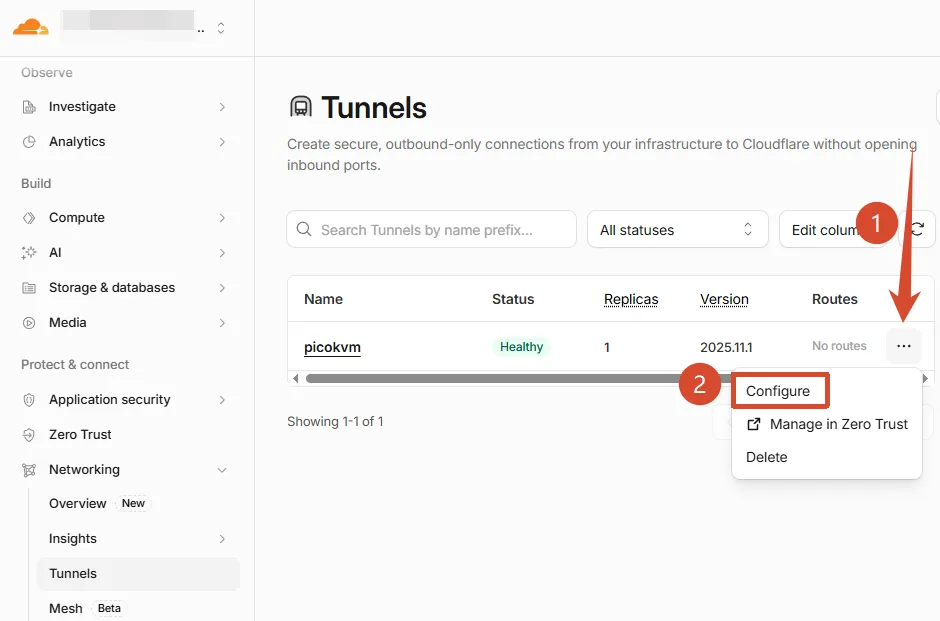Image resolution: width=940 pixels, height=621 pixels.
Task: Click the Analytics pie chart icon
Action: point(29,142)
